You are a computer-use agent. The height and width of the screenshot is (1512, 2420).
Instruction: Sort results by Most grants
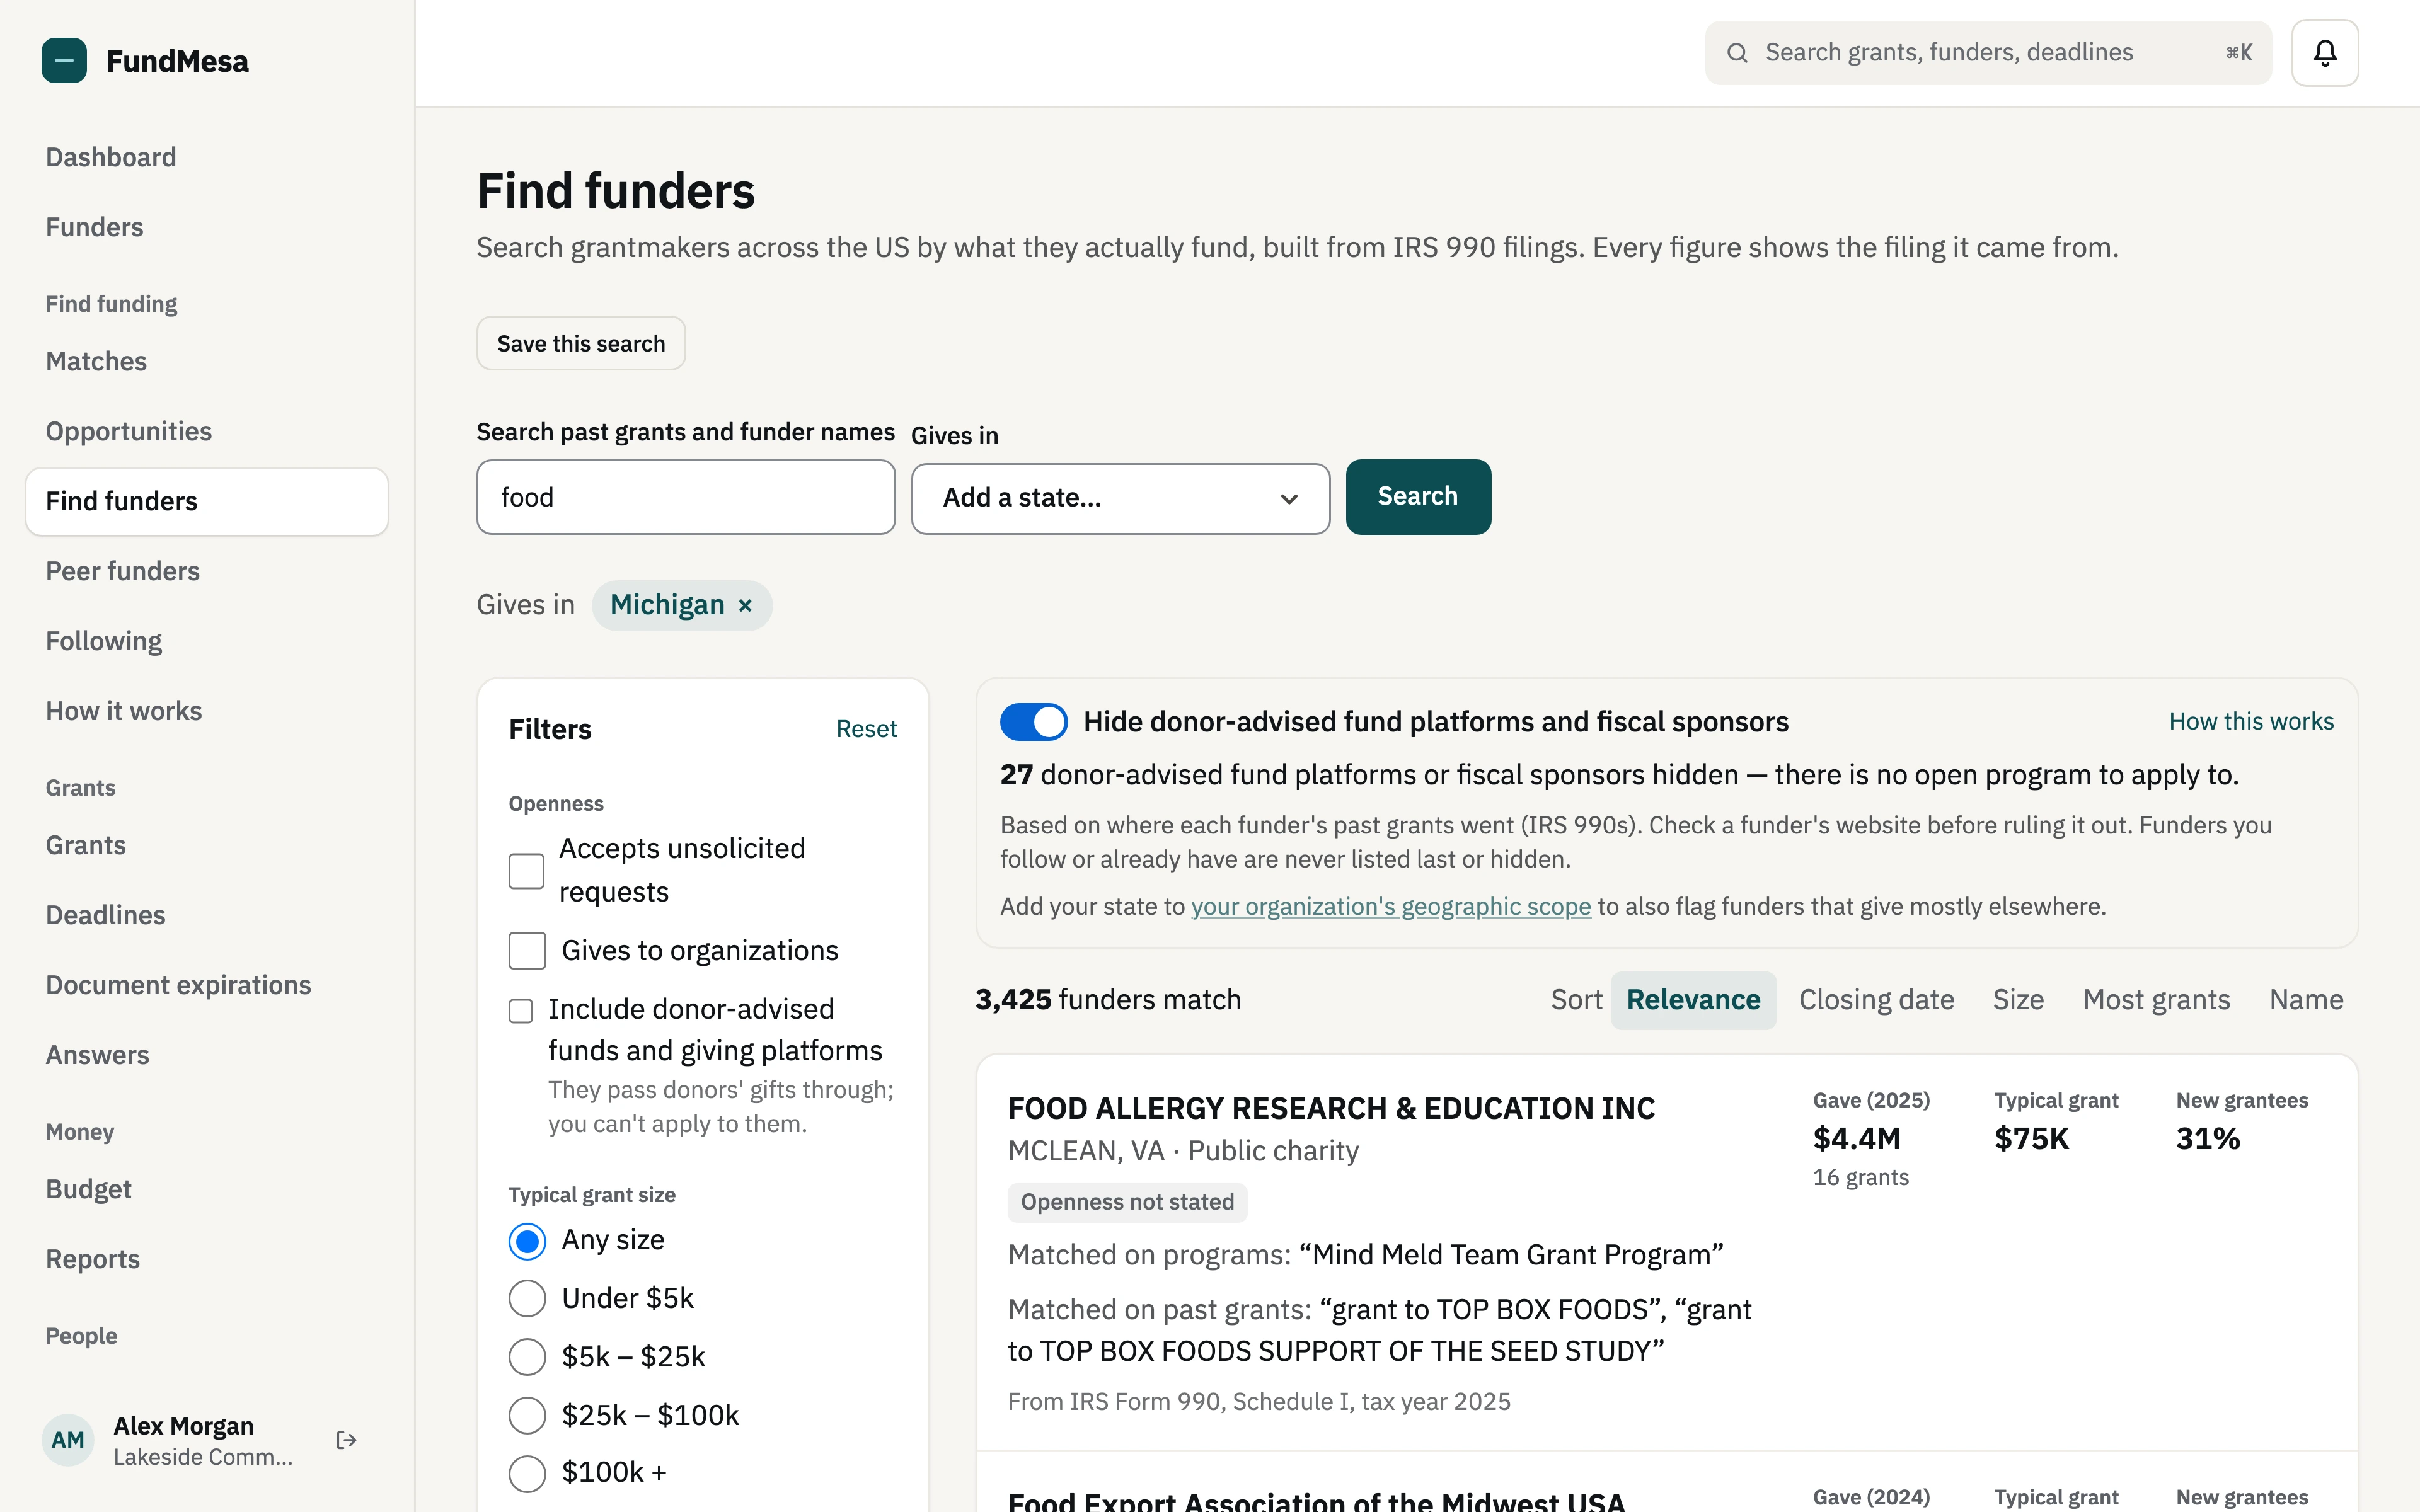(x=2156, y=1000)
